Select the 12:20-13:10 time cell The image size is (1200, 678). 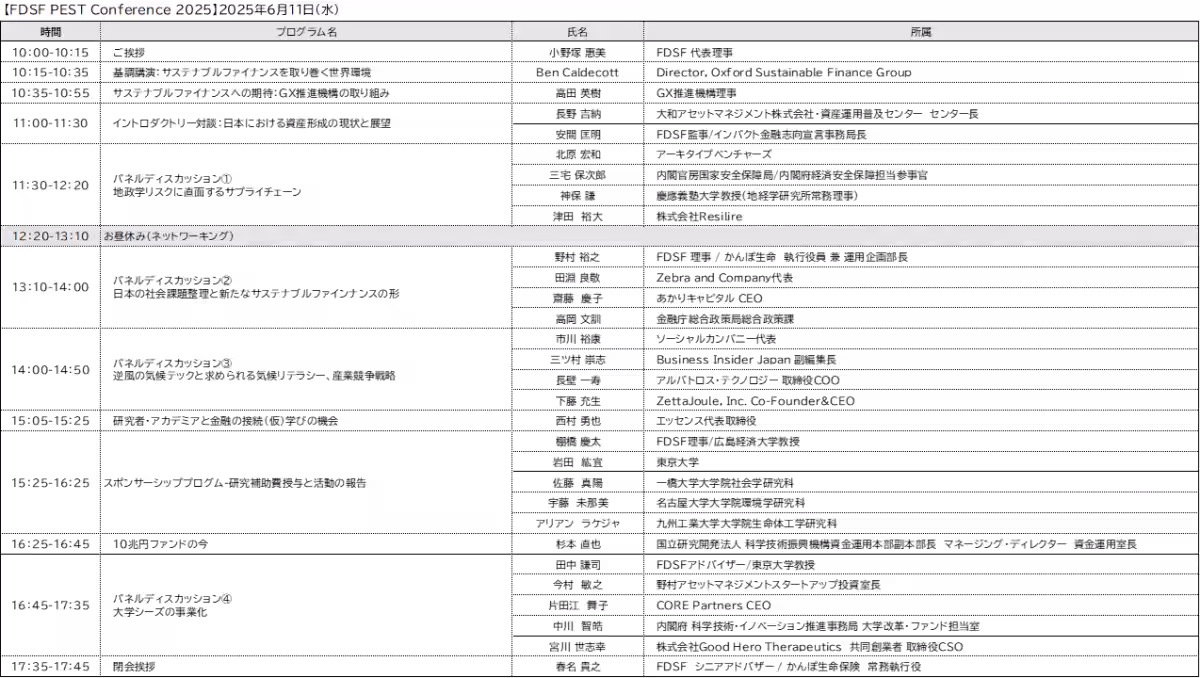(x=50, y=236)
